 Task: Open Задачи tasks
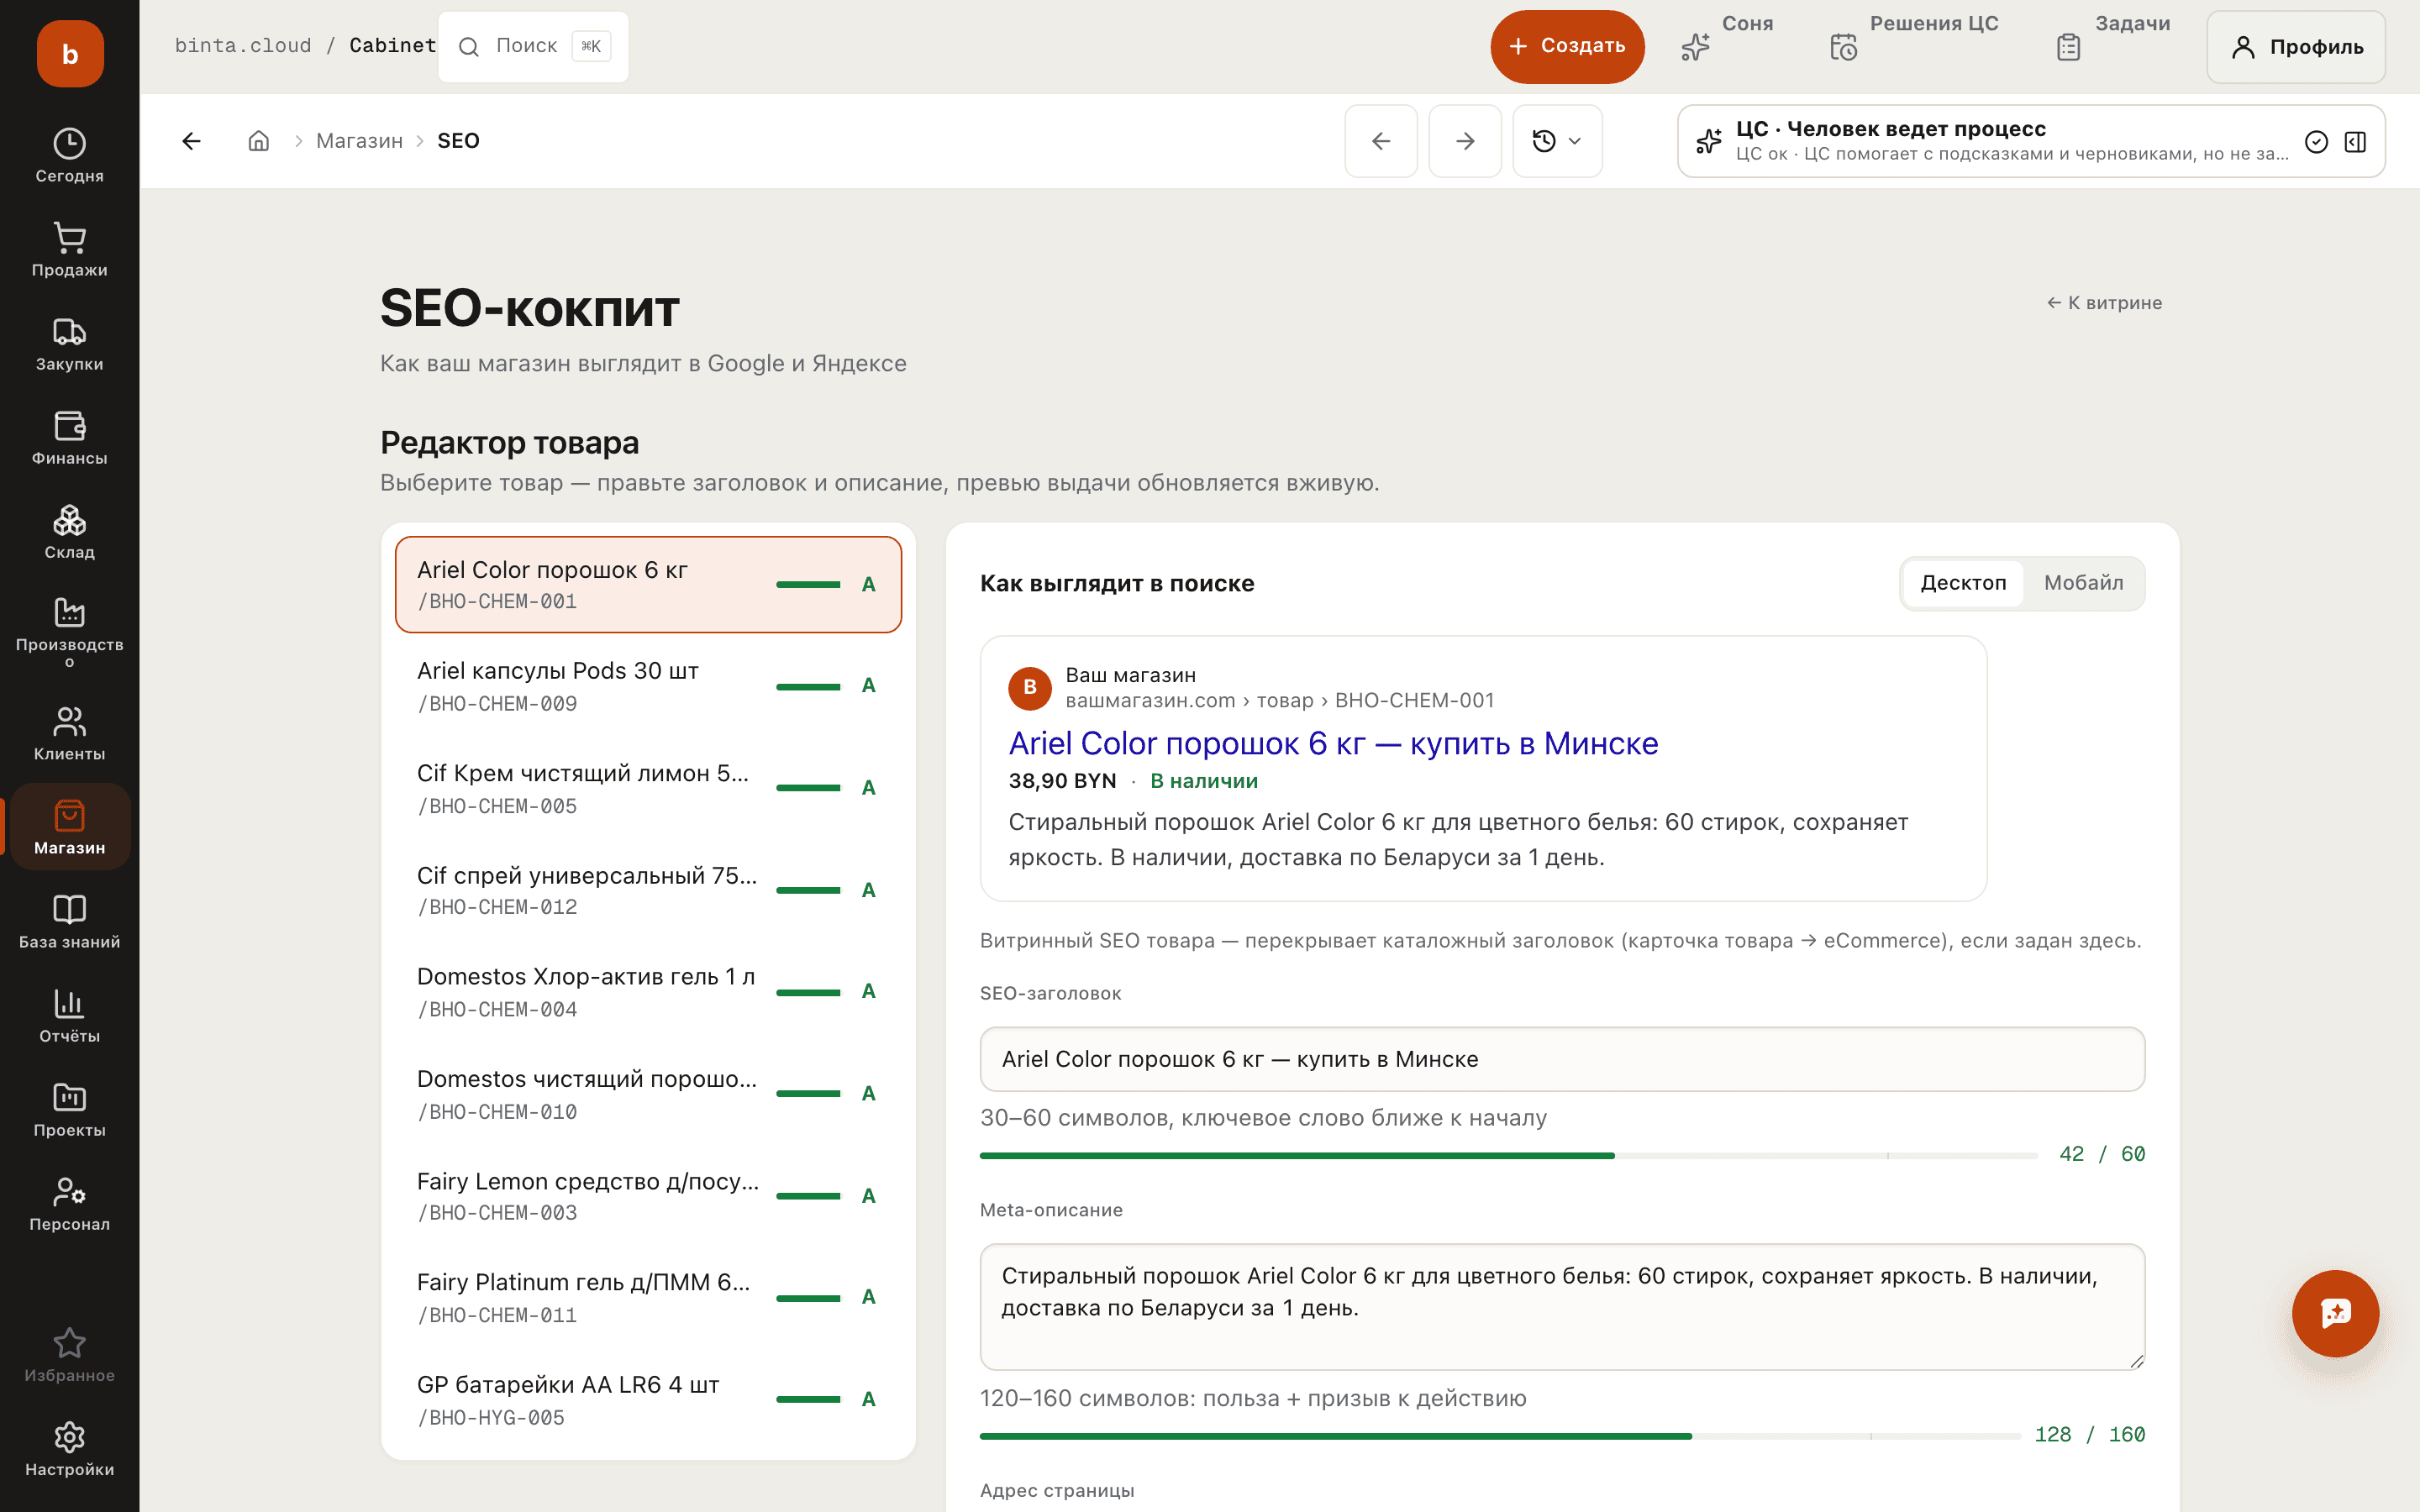[x=2113, y=46]
